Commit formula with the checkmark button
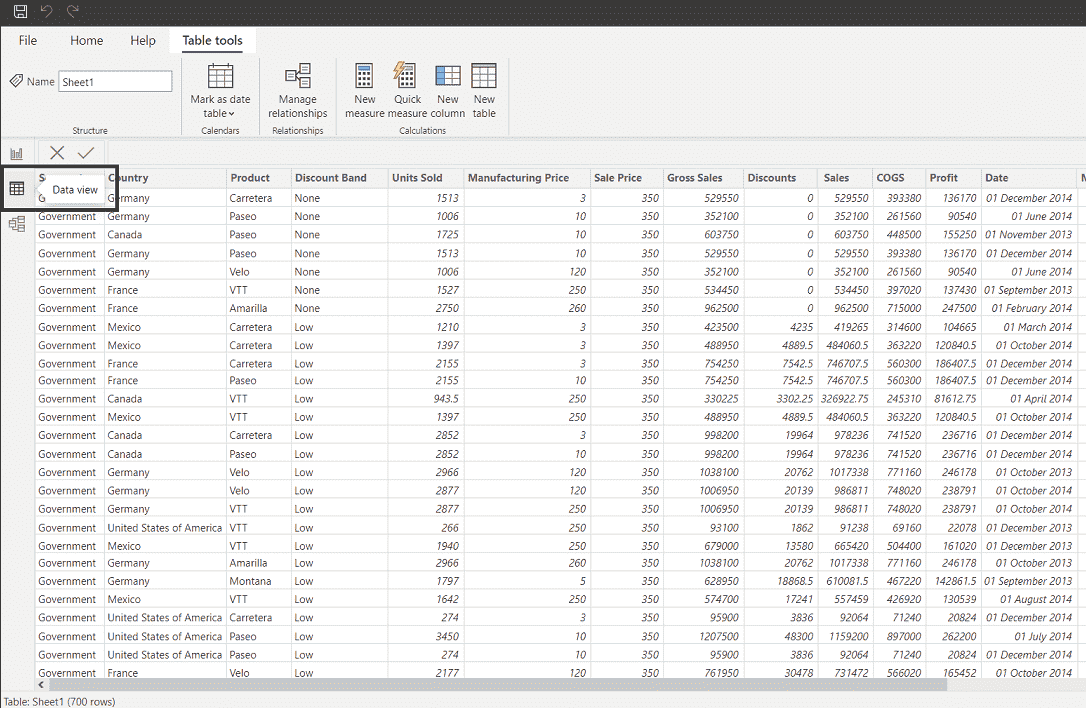Screen dimensions: 1086x708 coord(86,153)
